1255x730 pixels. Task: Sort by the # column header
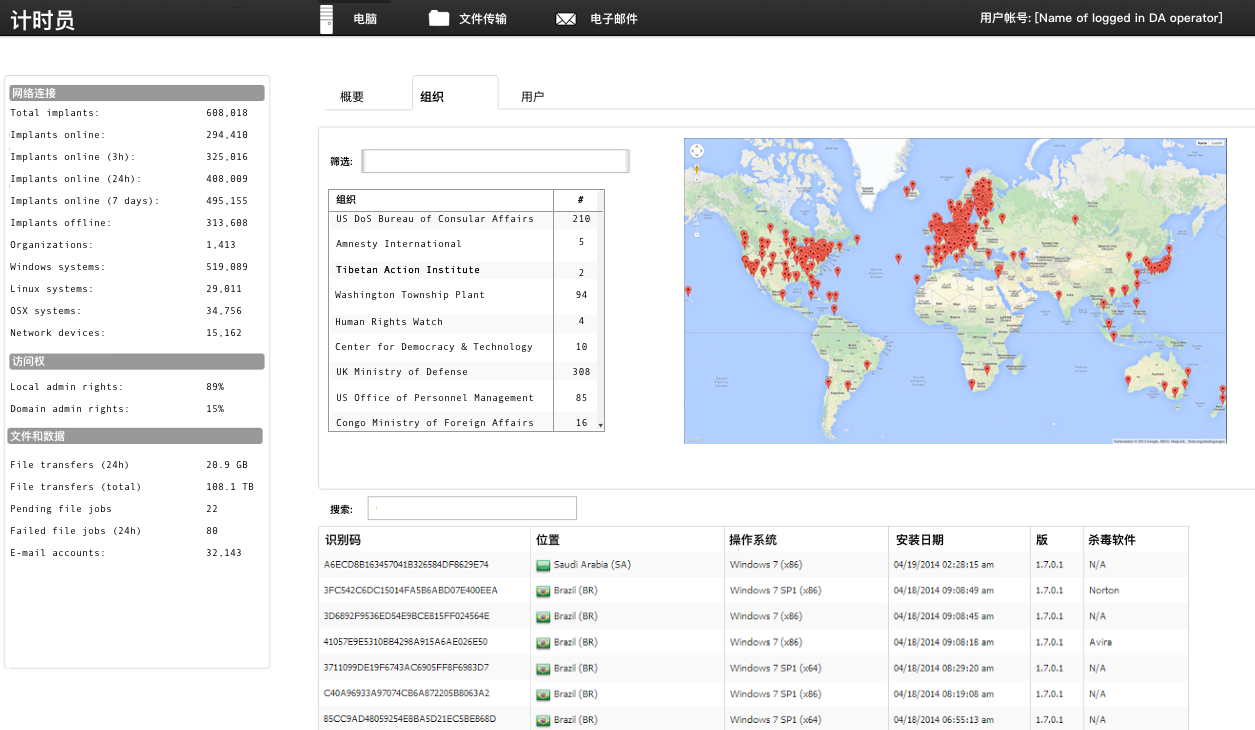580,199
